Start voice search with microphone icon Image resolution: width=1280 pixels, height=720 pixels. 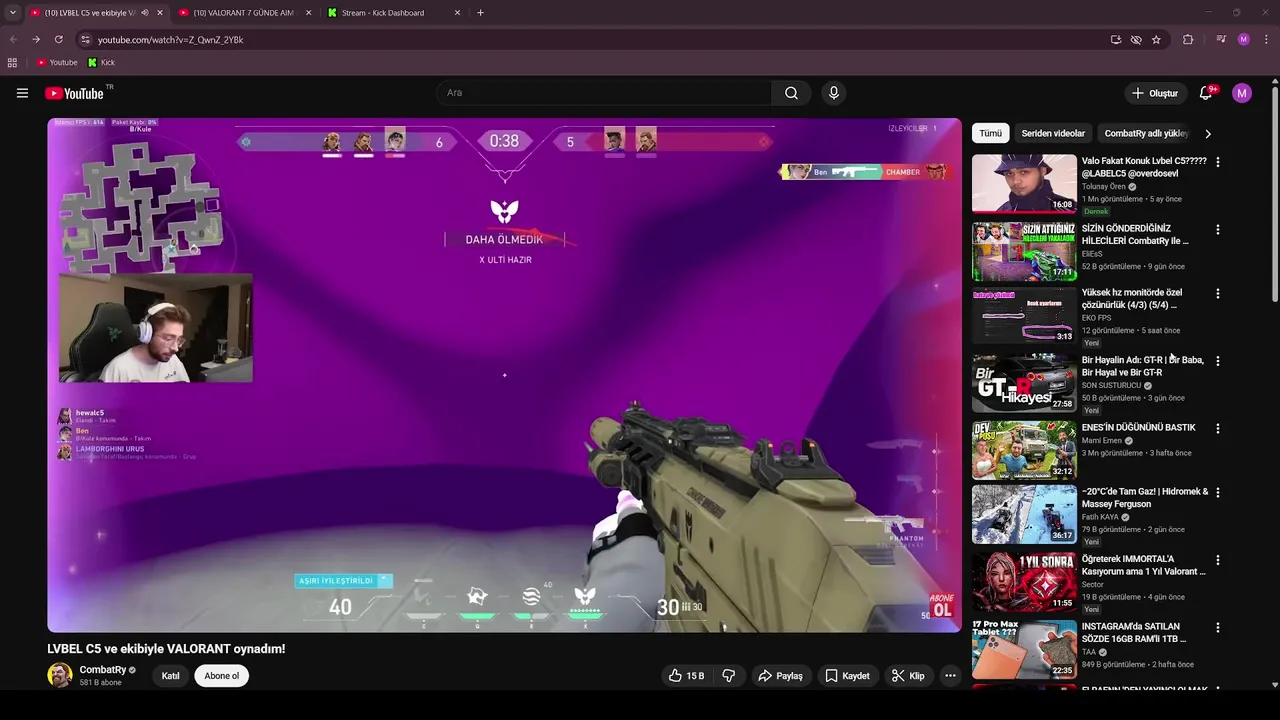coord(834,93)
